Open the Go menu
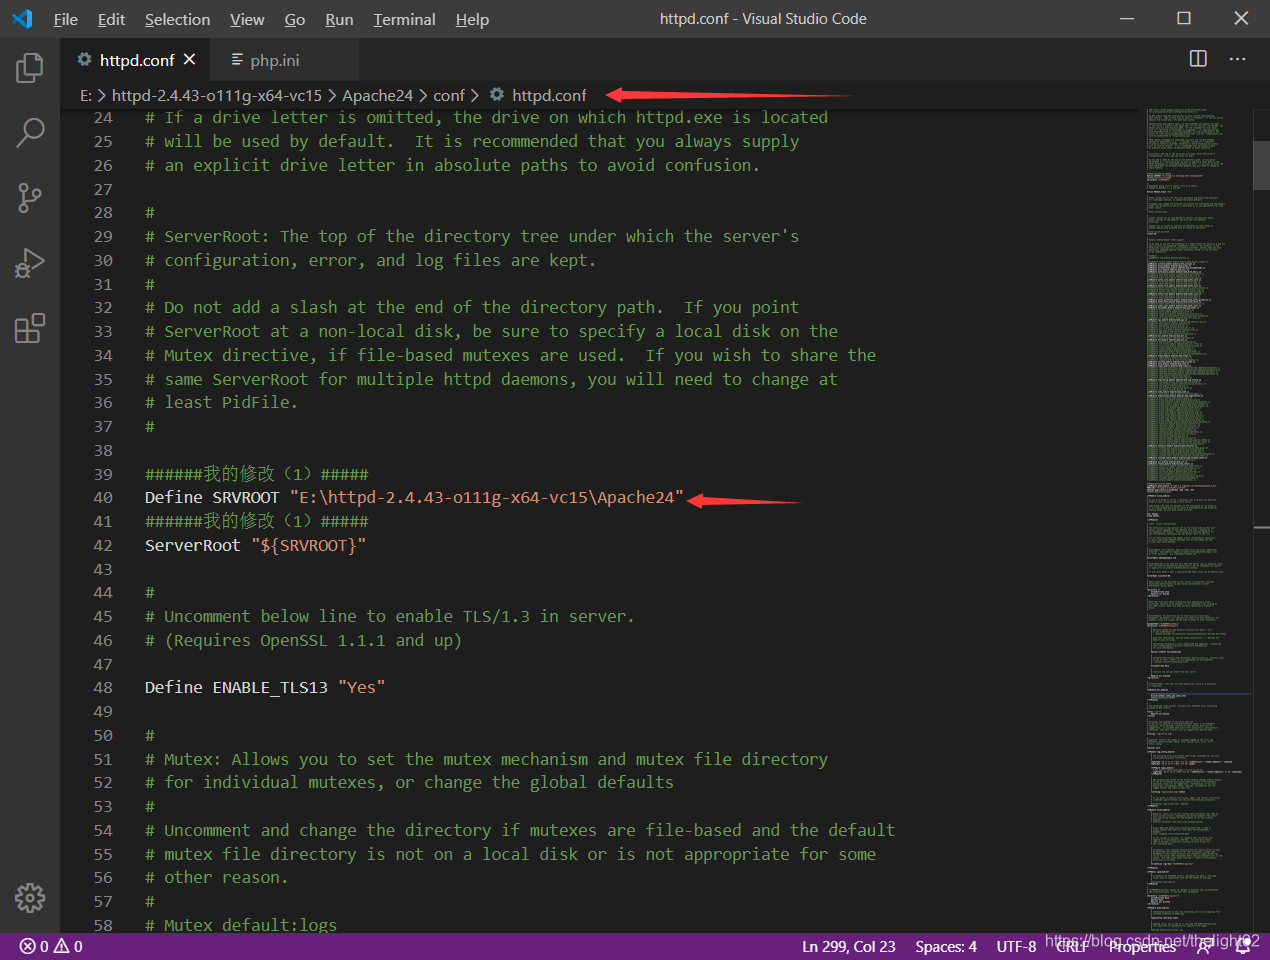1270x960 pixels. pos(295,19)
